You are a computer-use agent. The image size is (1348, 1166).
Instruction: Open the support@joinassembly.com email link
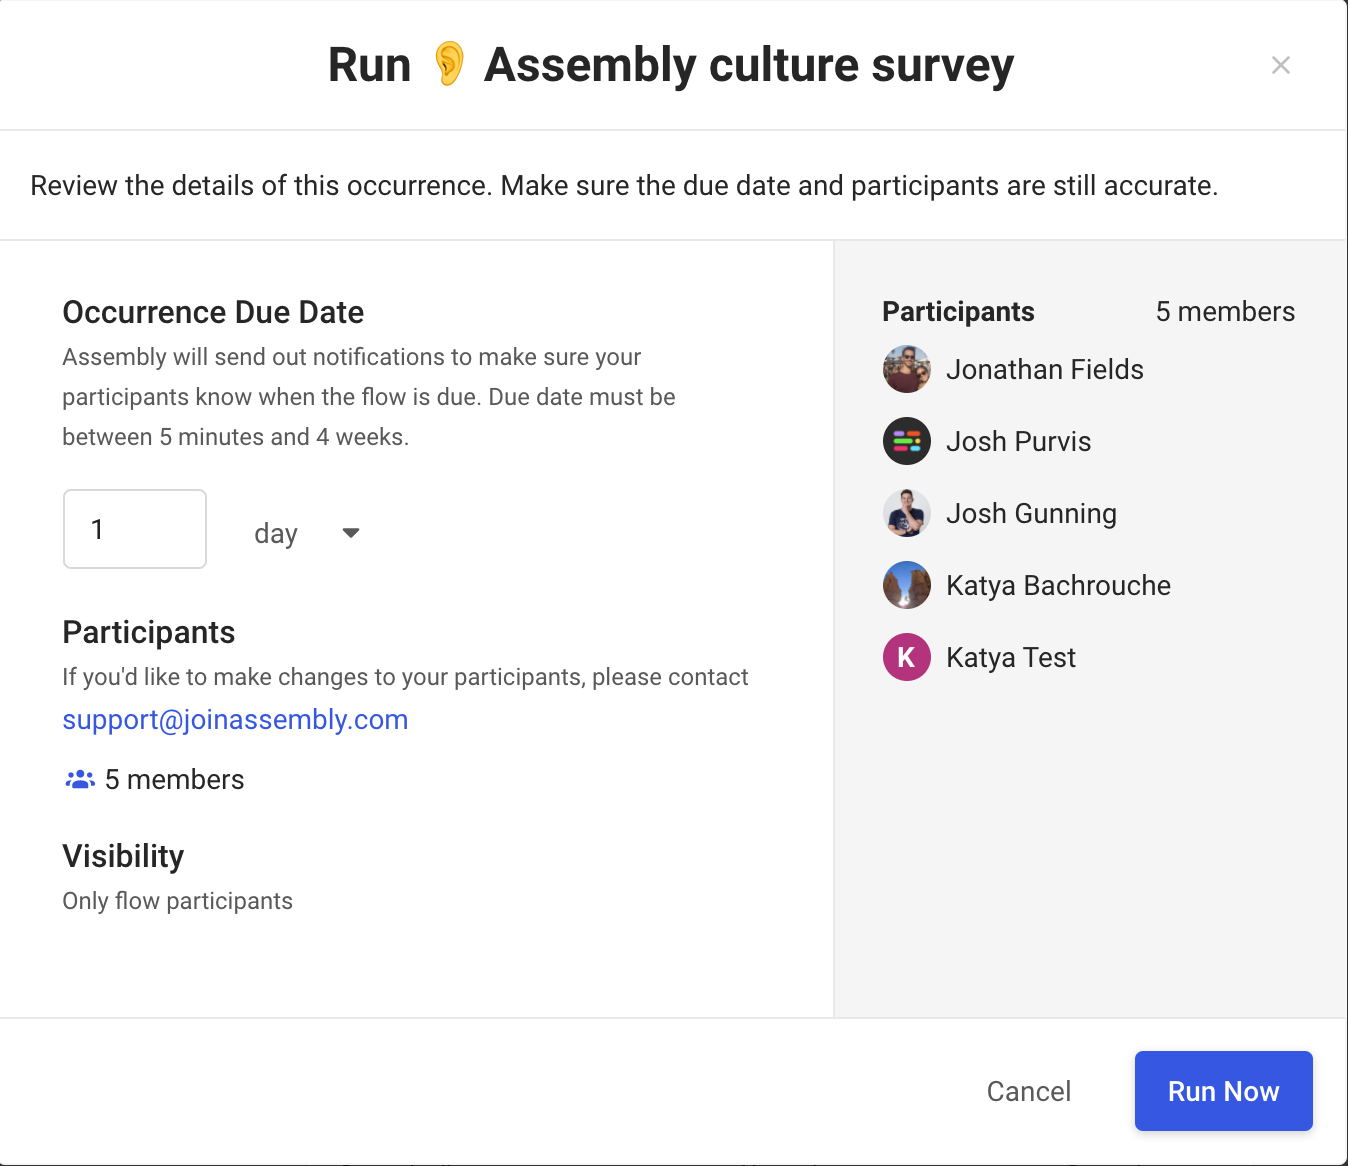coord(235,720)
